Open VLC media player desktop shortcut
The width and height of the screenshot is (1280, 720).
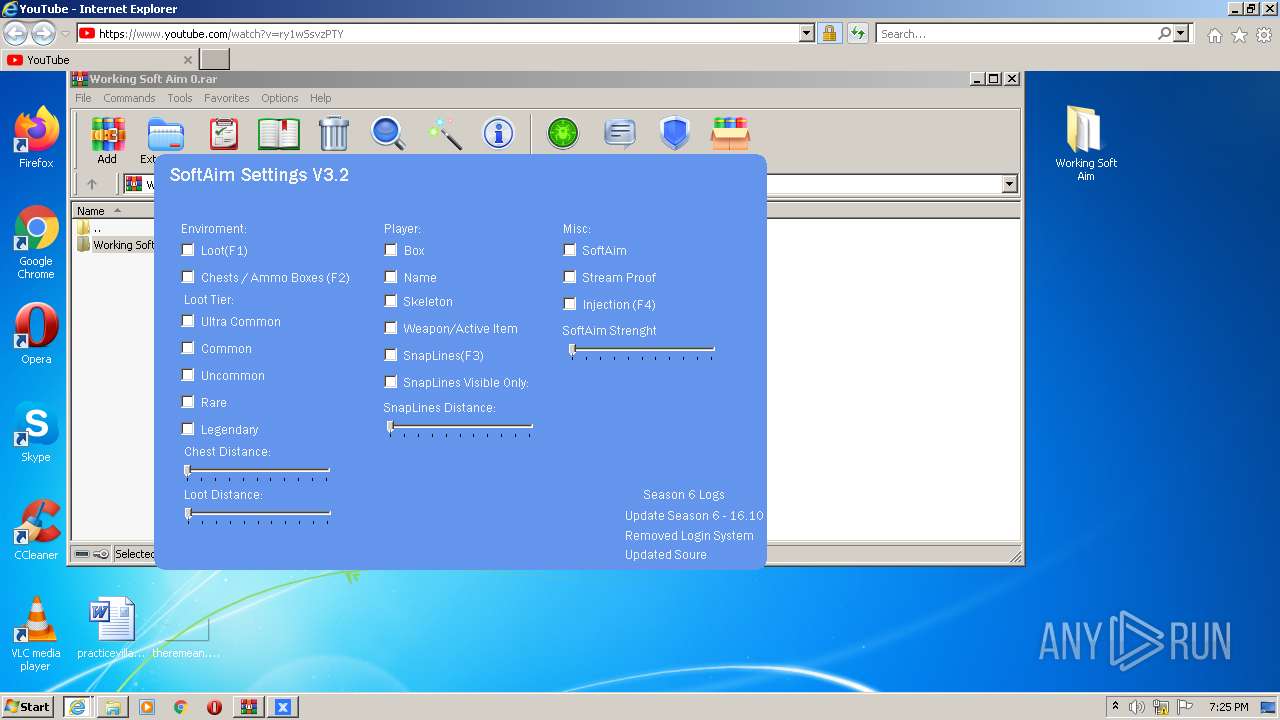point(36,634)
